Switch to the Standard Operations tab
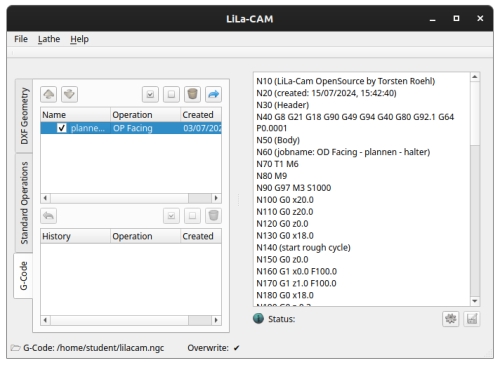The height and width of the screenshot is (365, 500). [24, 203]
